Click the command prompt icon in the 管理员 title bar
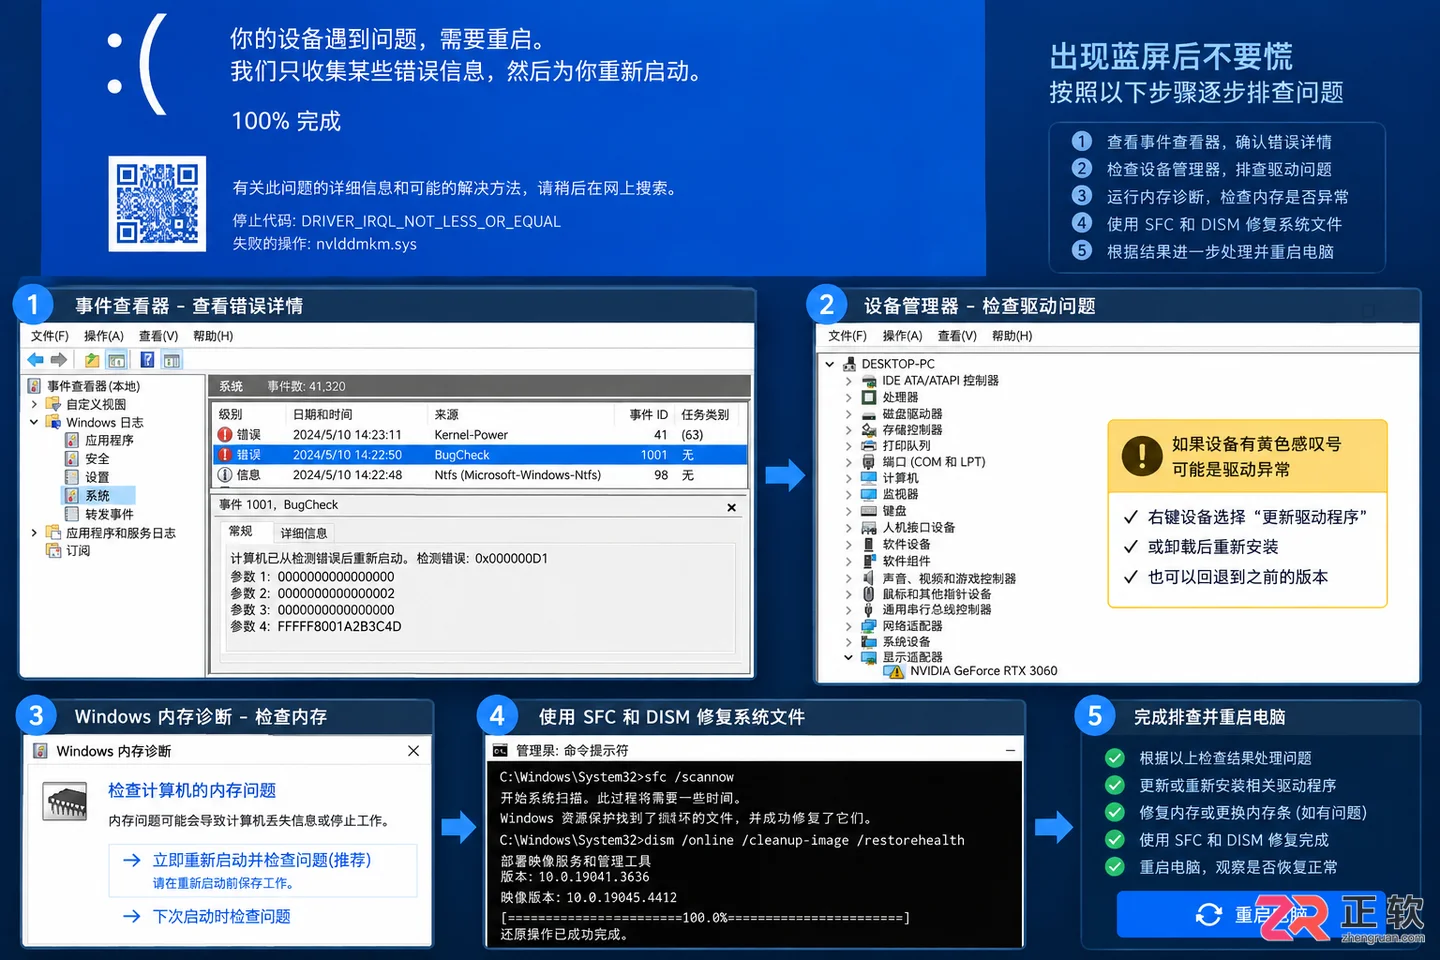 [501, 750]
